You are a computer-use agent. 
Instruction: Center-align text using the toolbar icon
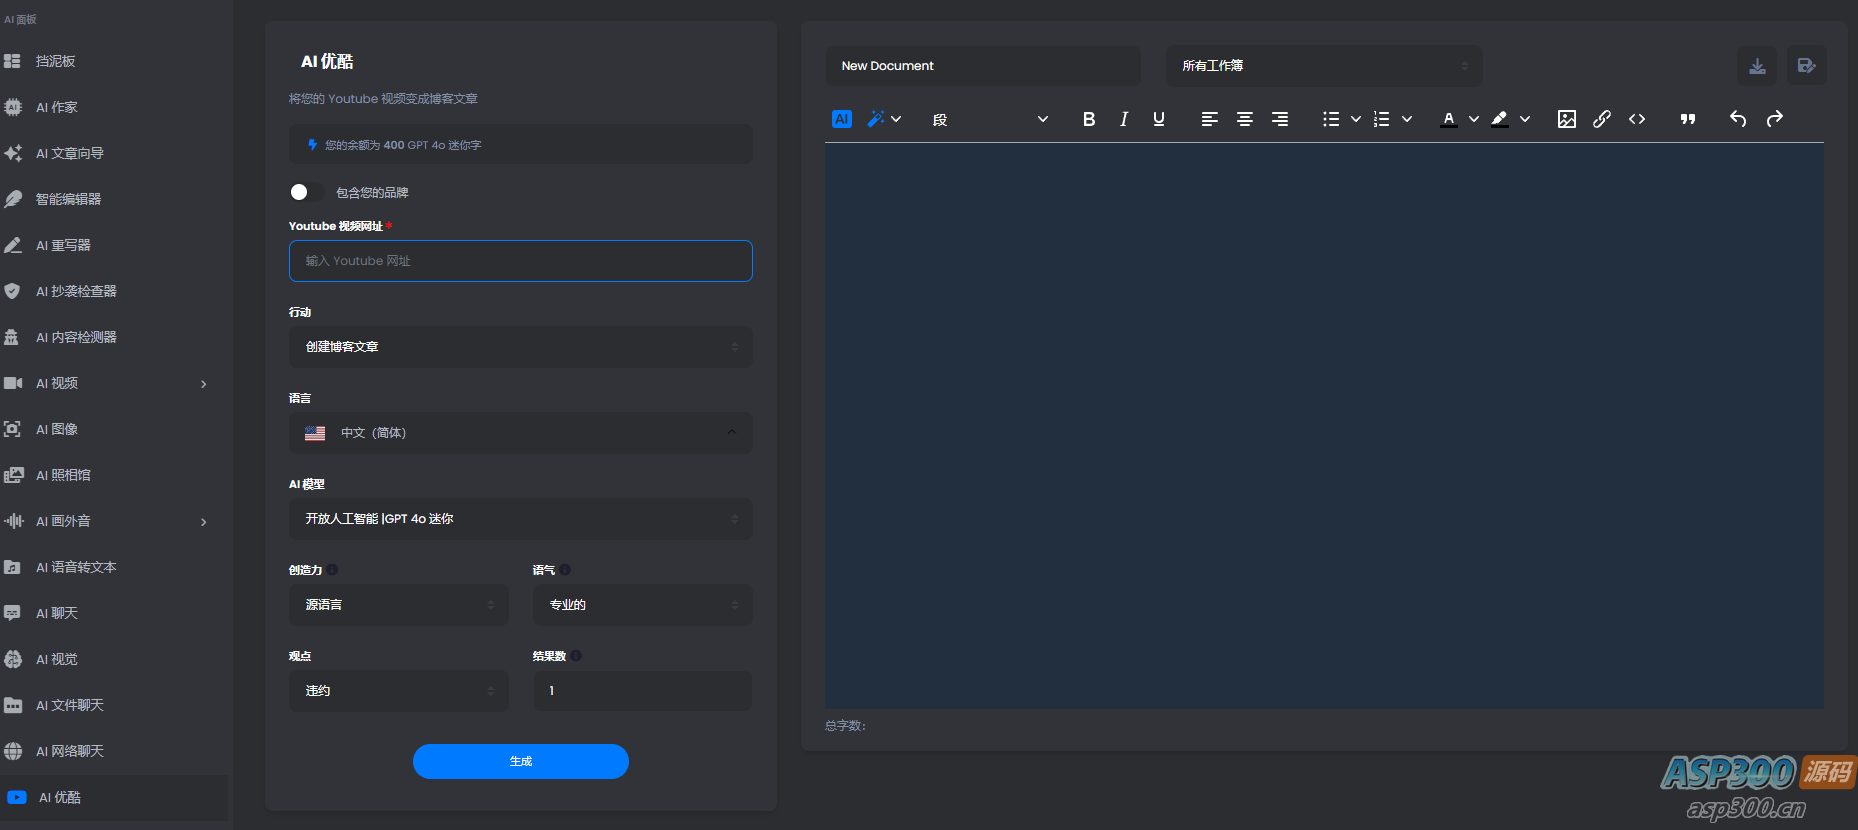1245,119
